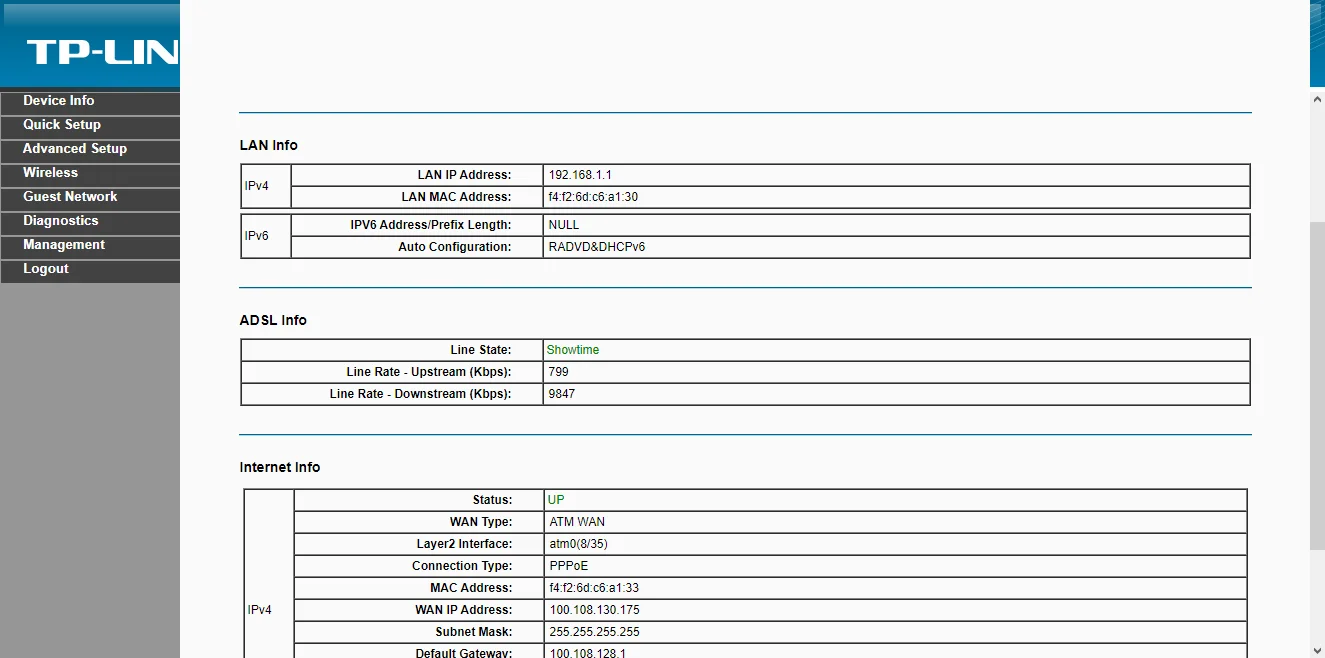1325x658 pixels.
Task: Click the Auto Configuration label
Action: (455, 247)
